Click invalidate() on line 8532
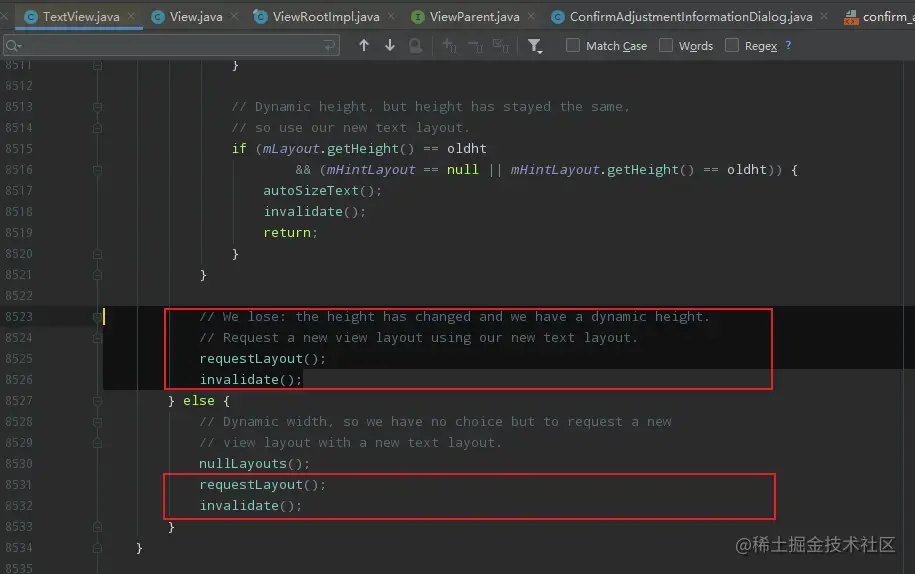This screenshot has height=574, width=915. tap(250, 506)
